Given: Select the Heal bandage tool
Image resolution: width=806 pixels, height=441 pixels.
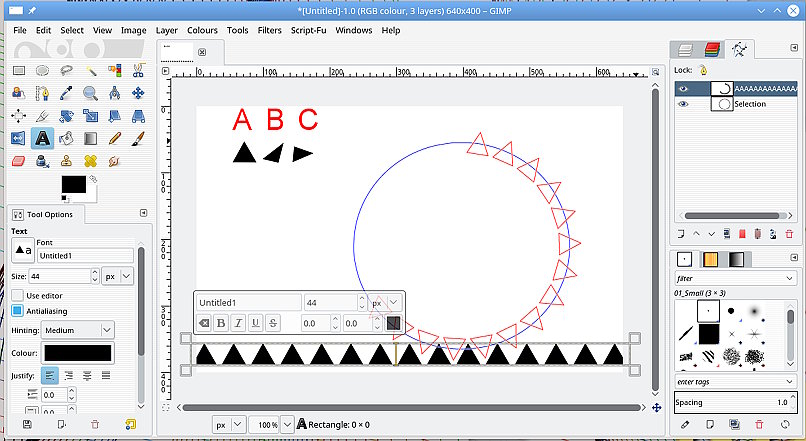Looking at the screenshot, I should click(90, 161).
